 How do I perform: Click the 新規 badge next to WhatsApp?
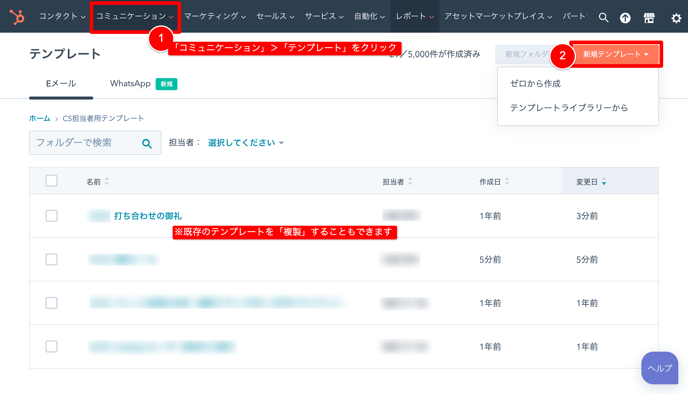(x=166, y=84)
